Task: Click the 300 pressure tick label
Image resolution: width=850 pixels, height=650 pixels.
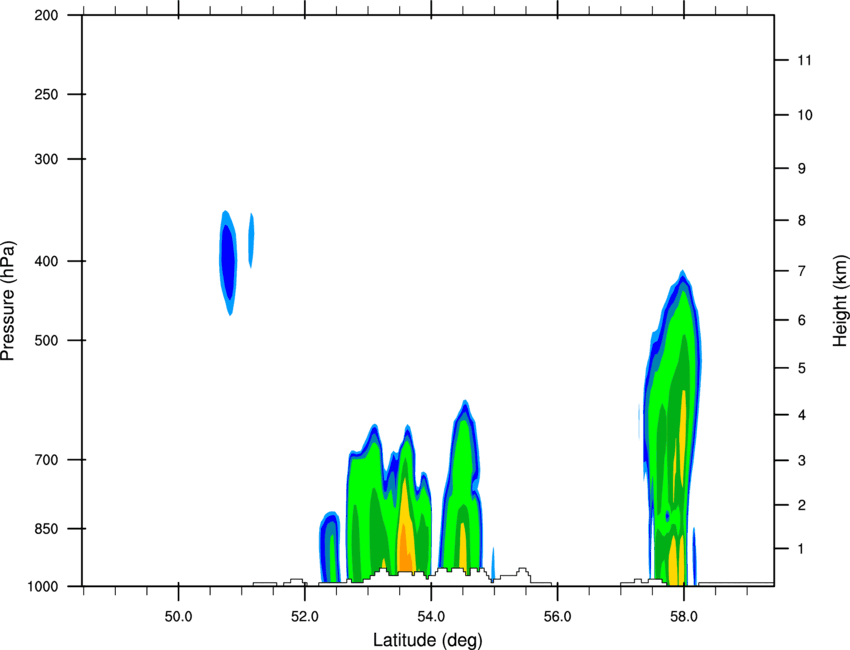Action: point(46,159)
